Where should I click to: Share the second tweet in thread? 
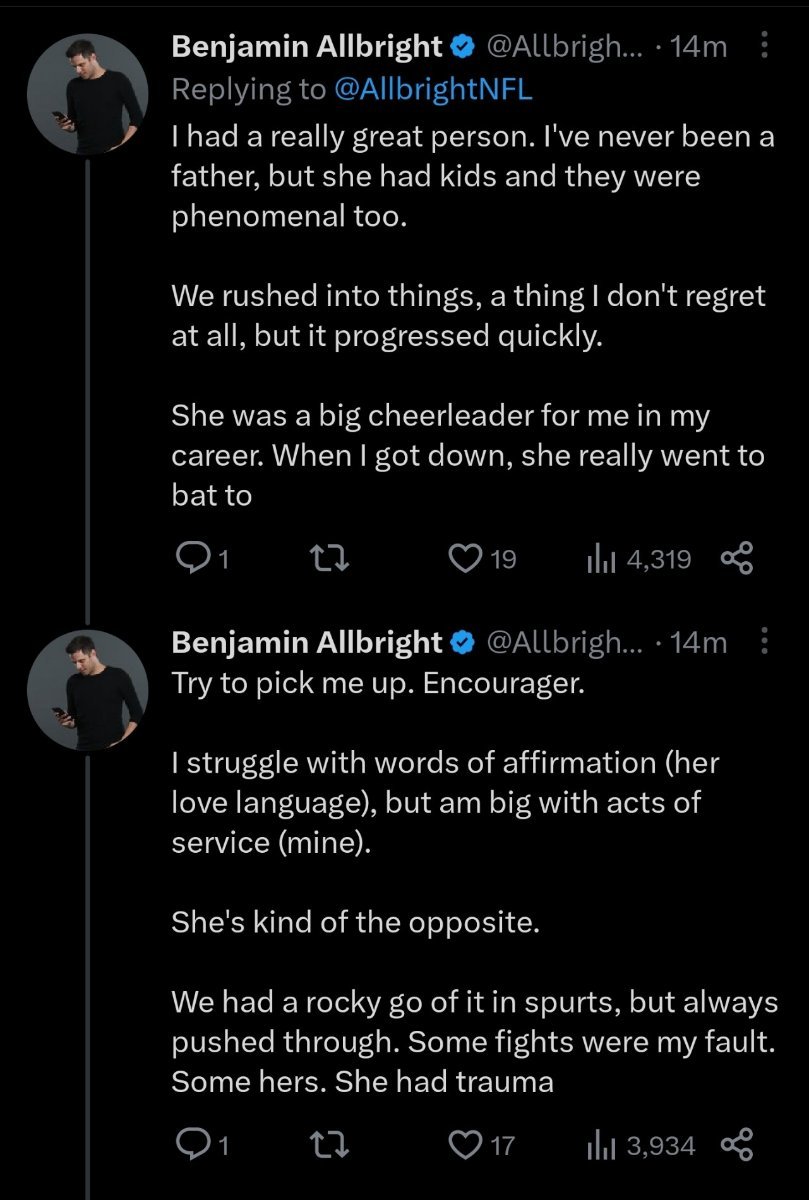tap(736, 1144)
